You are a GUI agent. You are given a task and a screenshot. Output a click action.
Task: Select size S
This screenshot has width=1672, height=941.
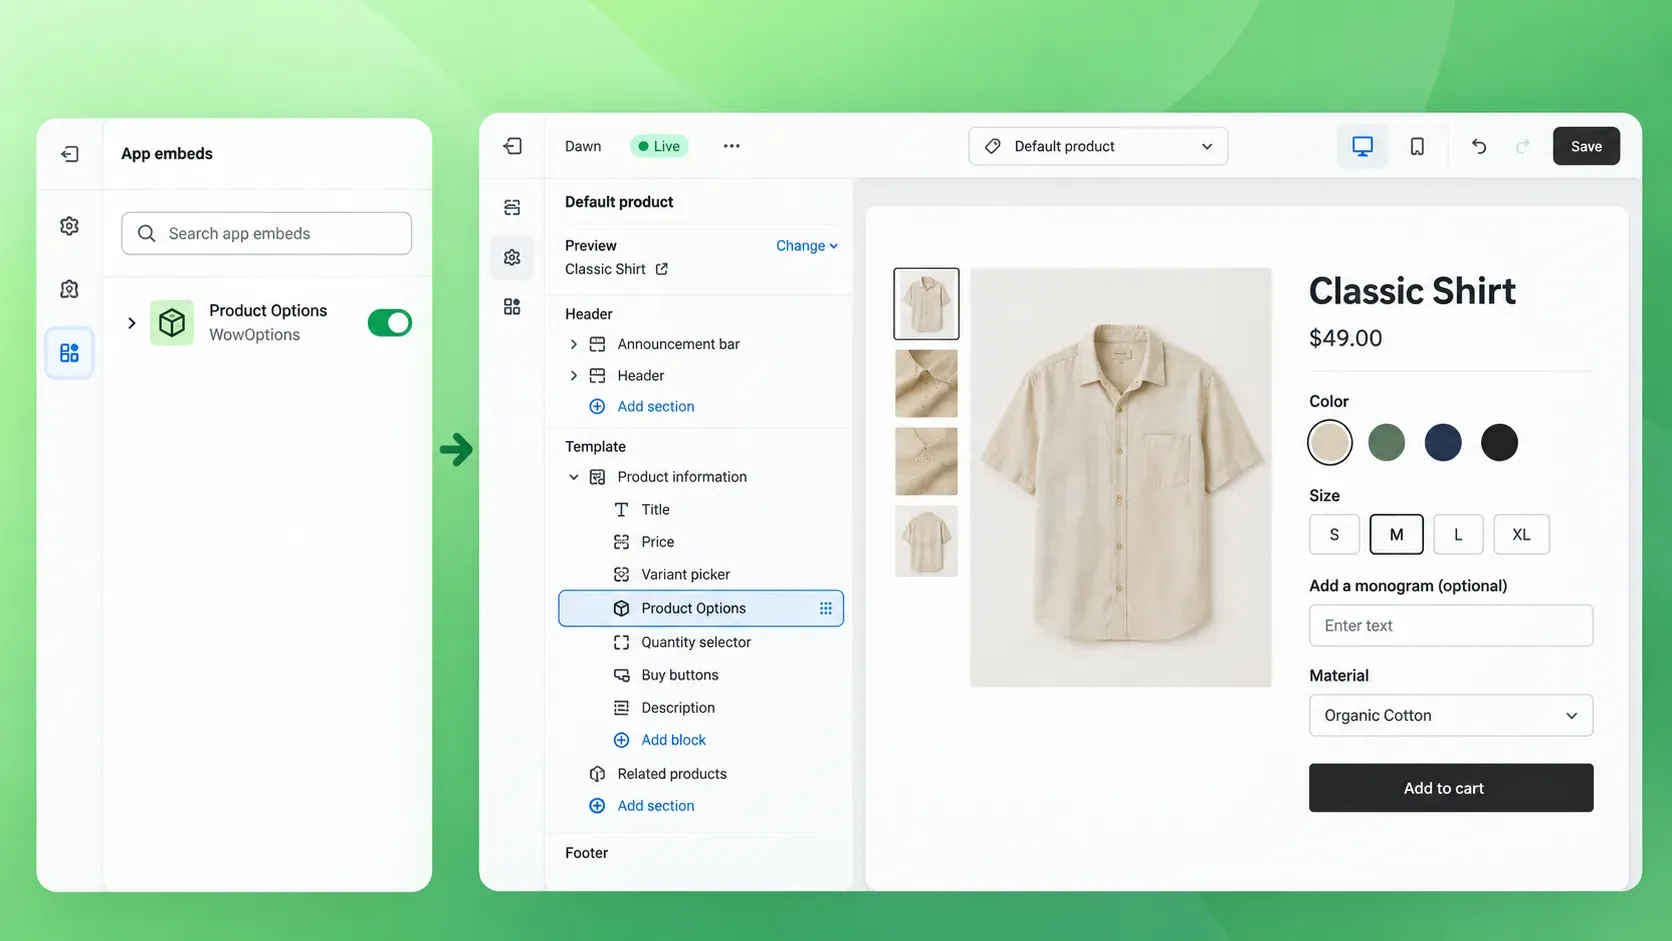[x=1334, y=534]
